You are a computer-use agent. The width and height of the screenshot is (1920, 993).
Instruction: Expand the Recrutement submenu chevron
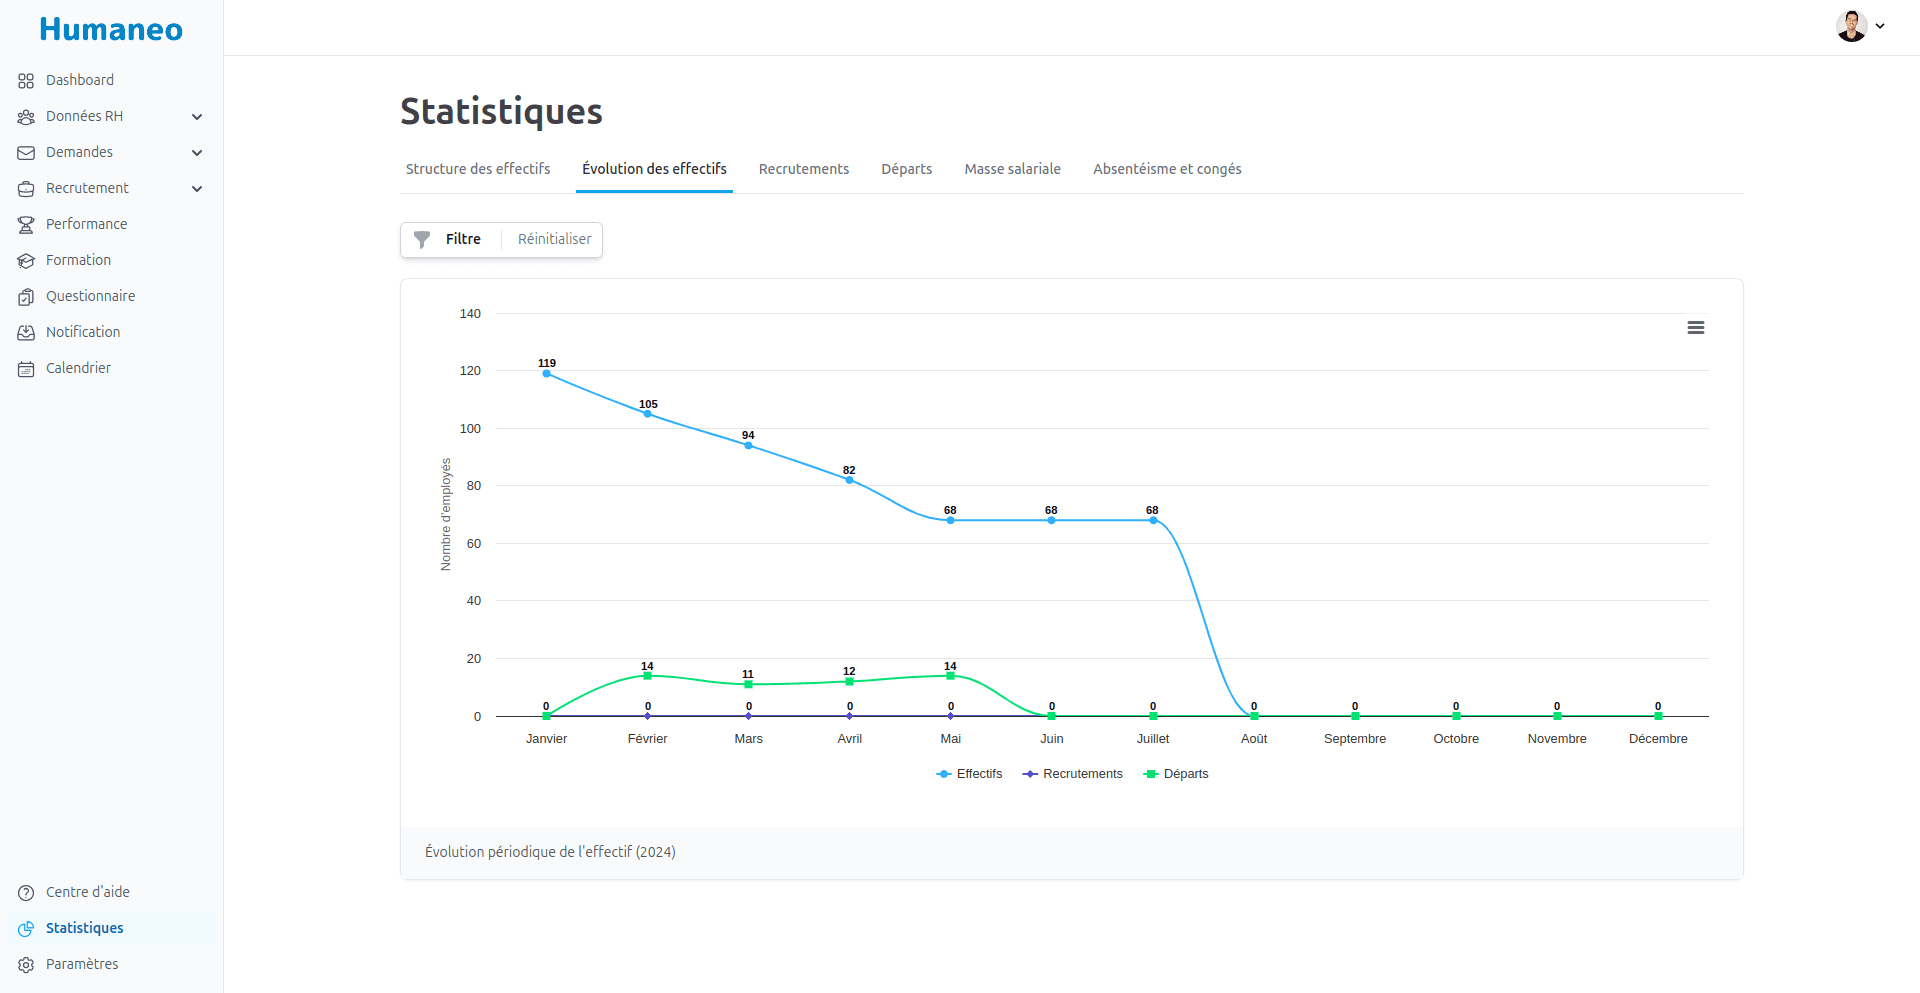197,189
